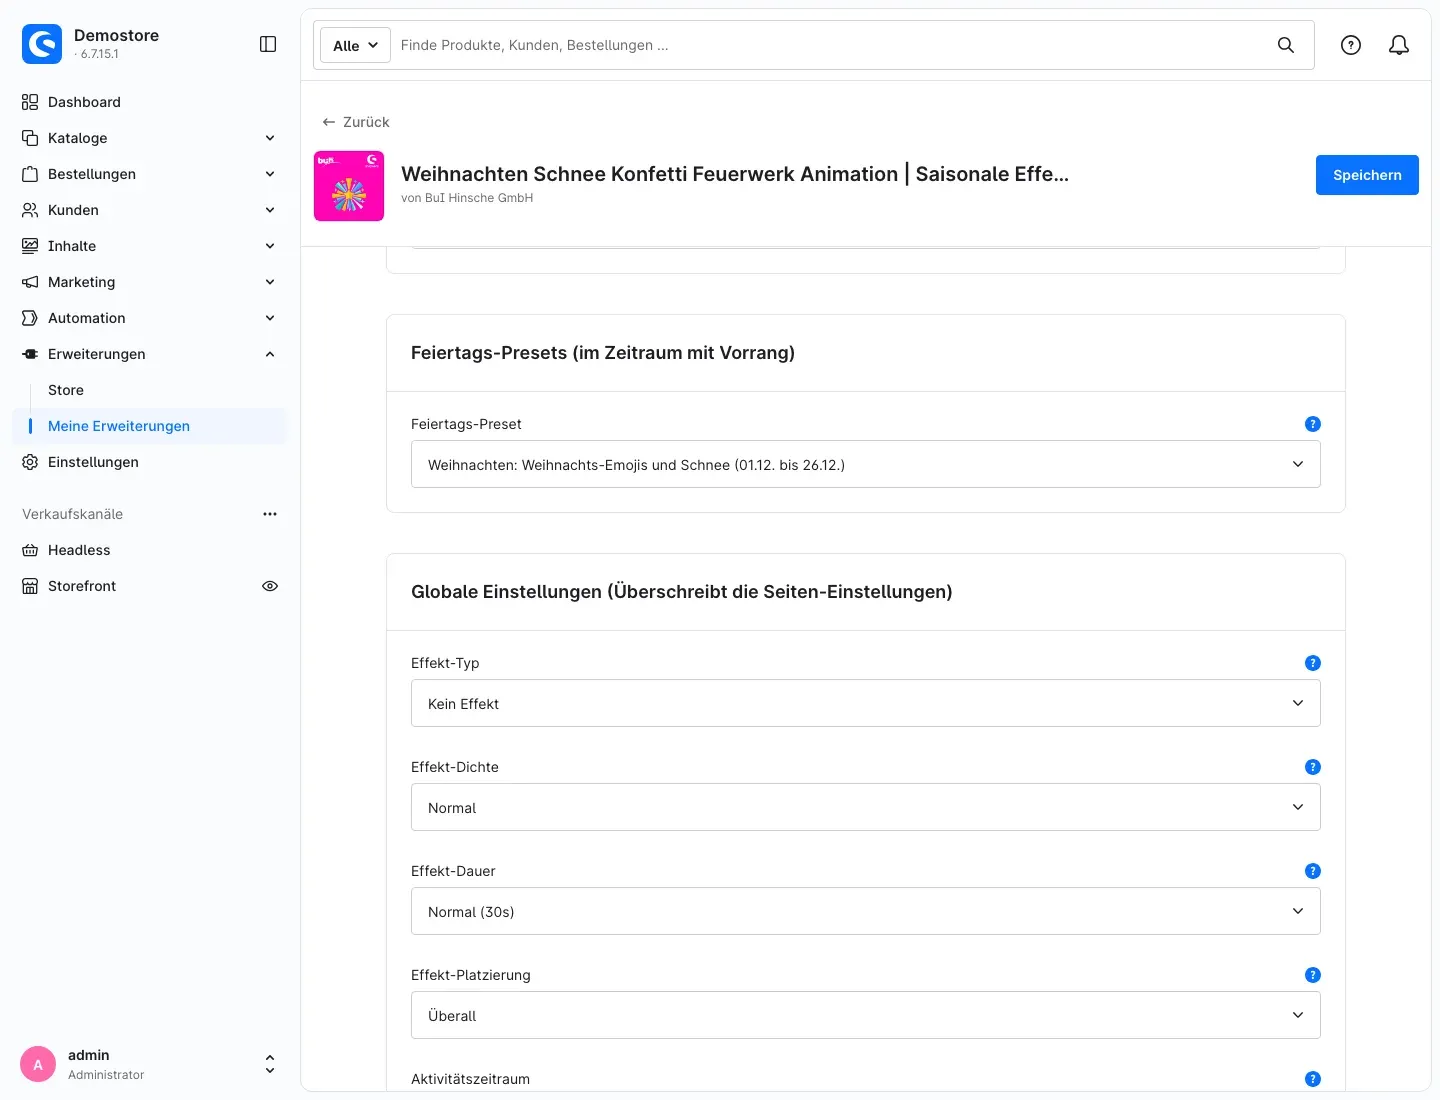Click the Speichern button
This screenshot has width=1440, height=1100.
[1367, 175]
